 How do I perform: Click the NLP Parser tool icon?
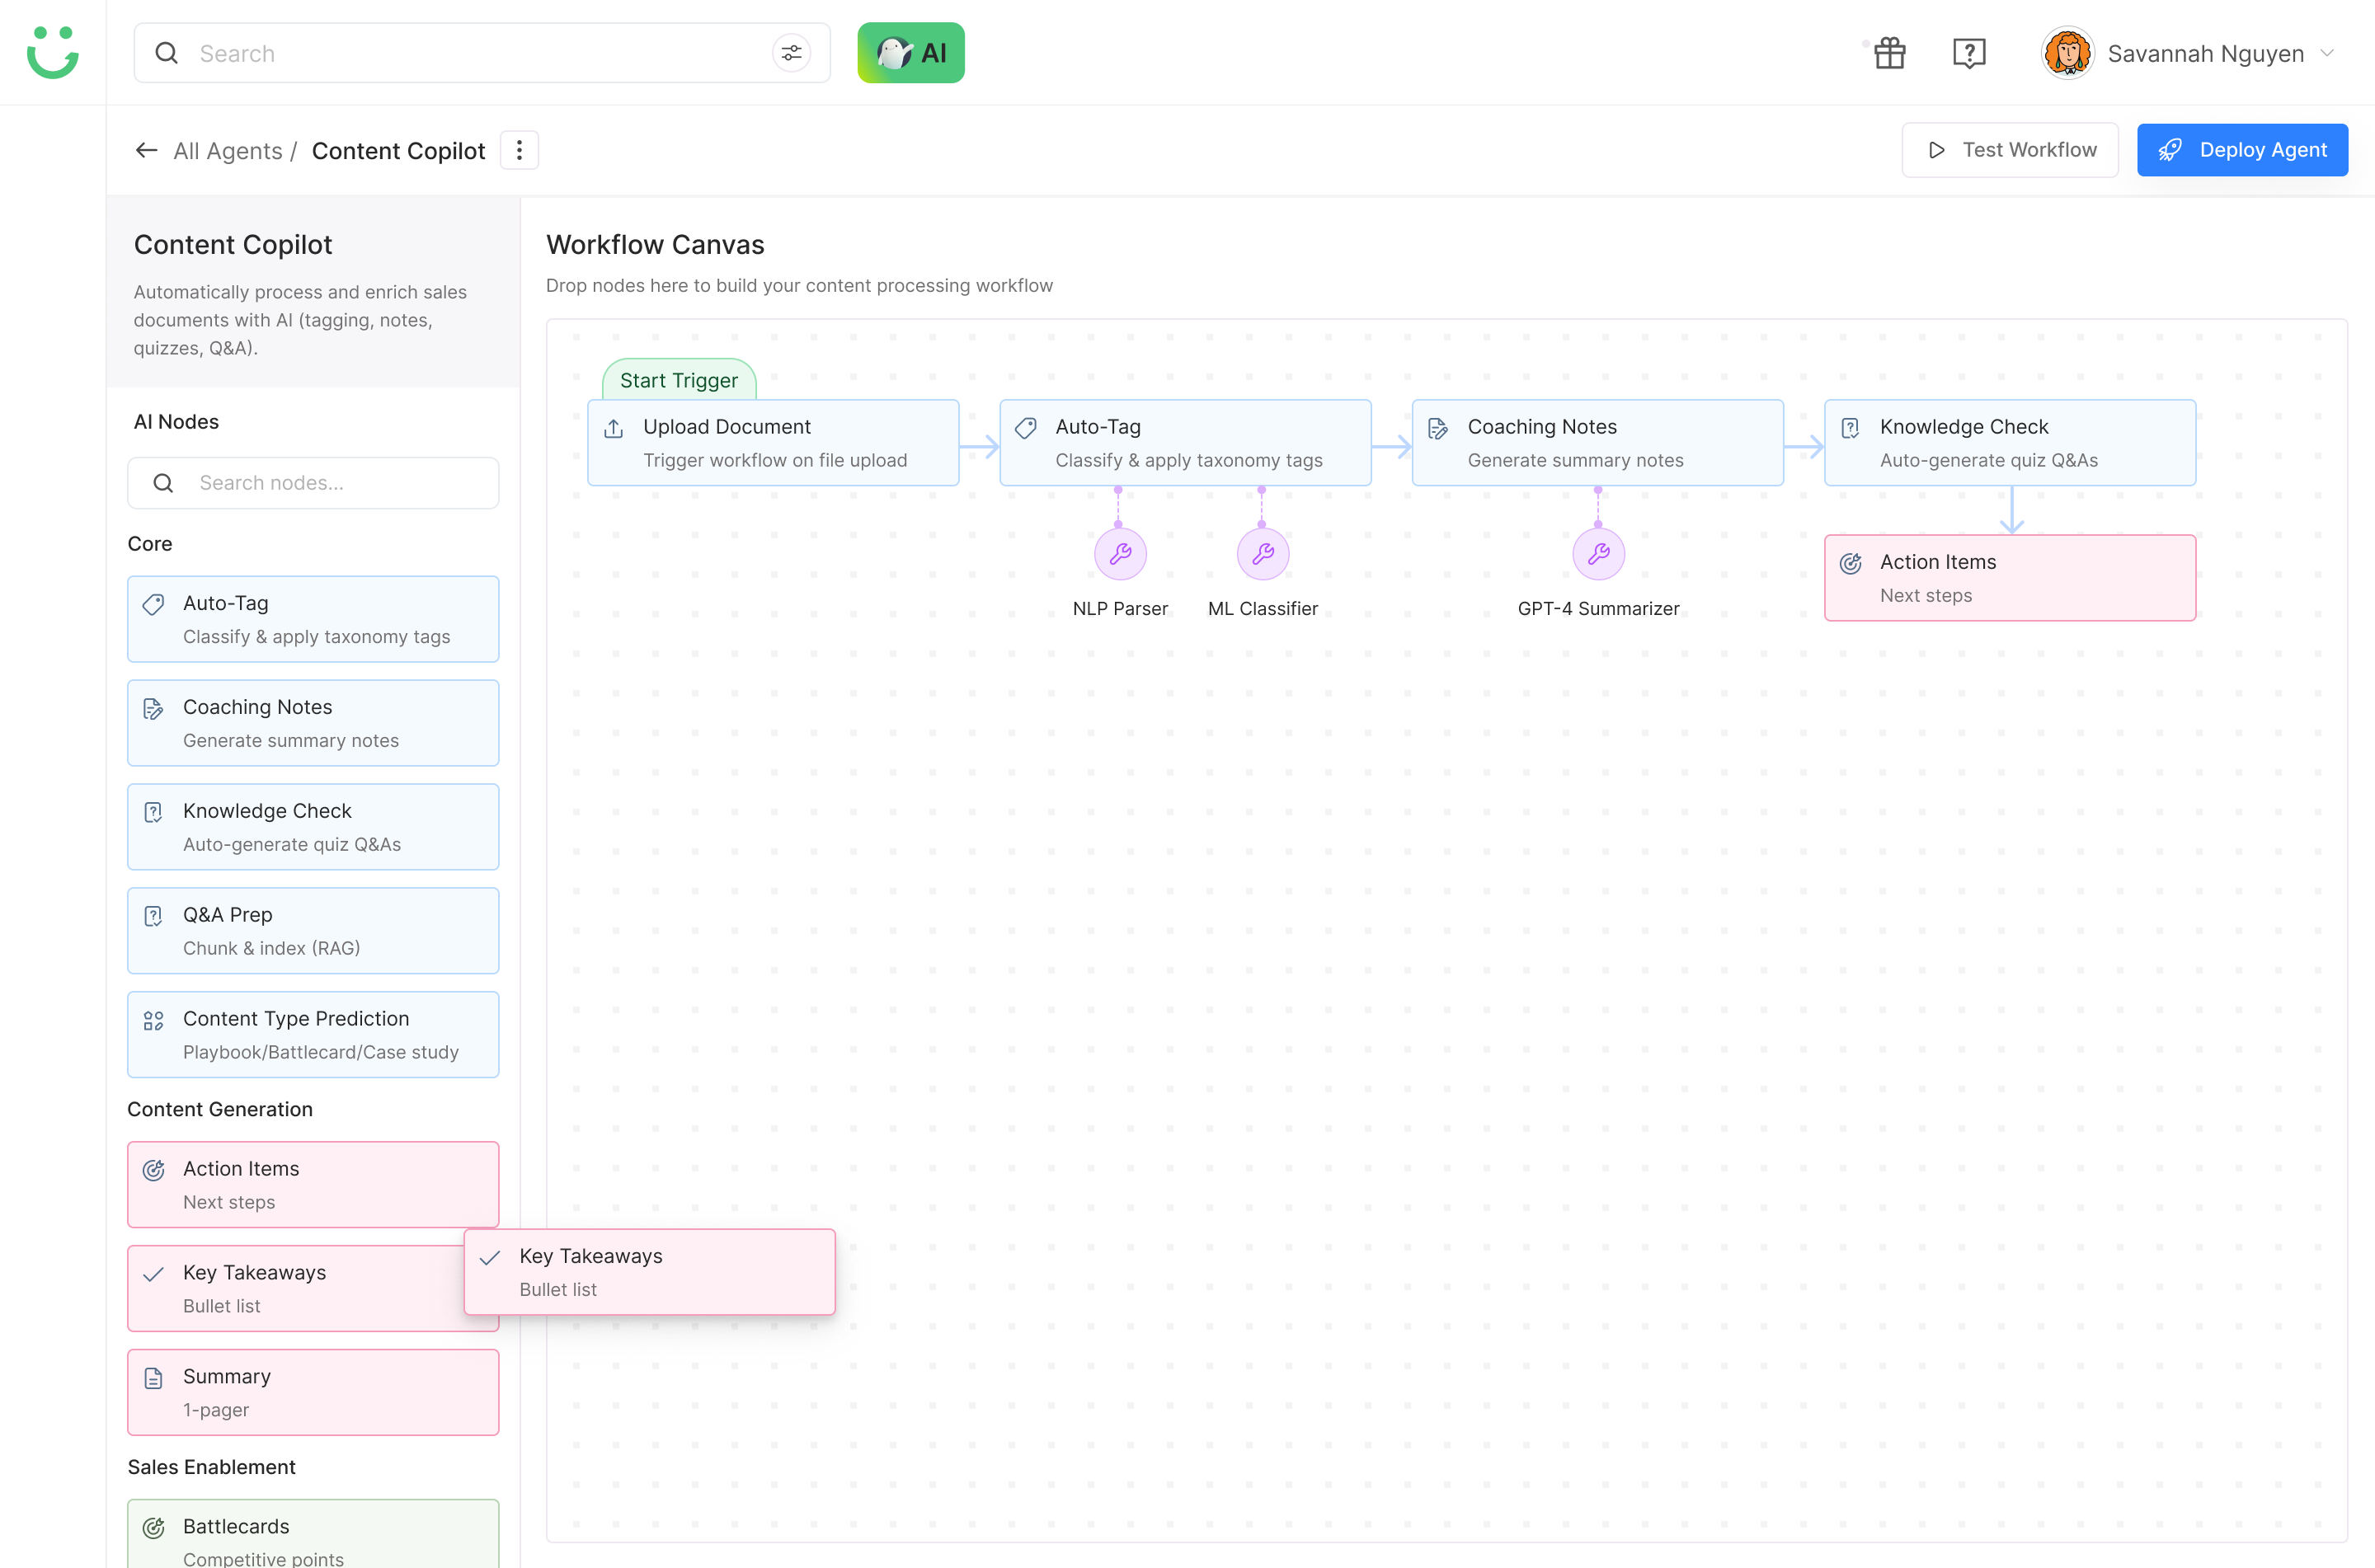(x=1120, y=554)
